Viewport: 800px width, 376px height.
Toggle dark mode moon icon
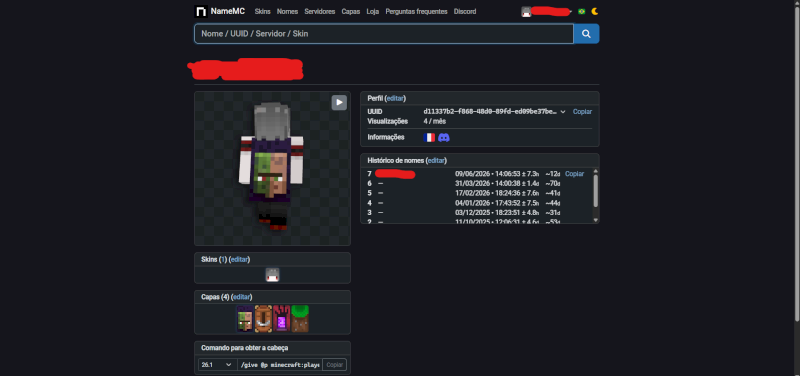594,11
